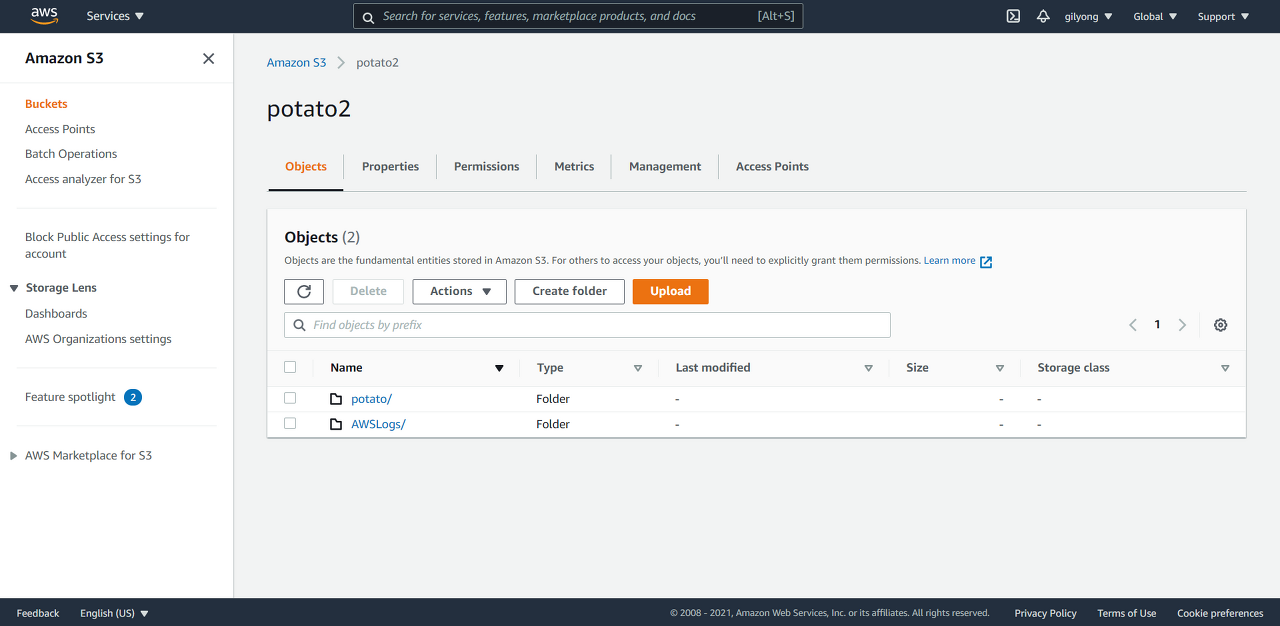The height and width of the screenshot is (626, 1280).
Task: Check the potato/ row checkbox
Action: pyautogui.click(x=290, y=398)
